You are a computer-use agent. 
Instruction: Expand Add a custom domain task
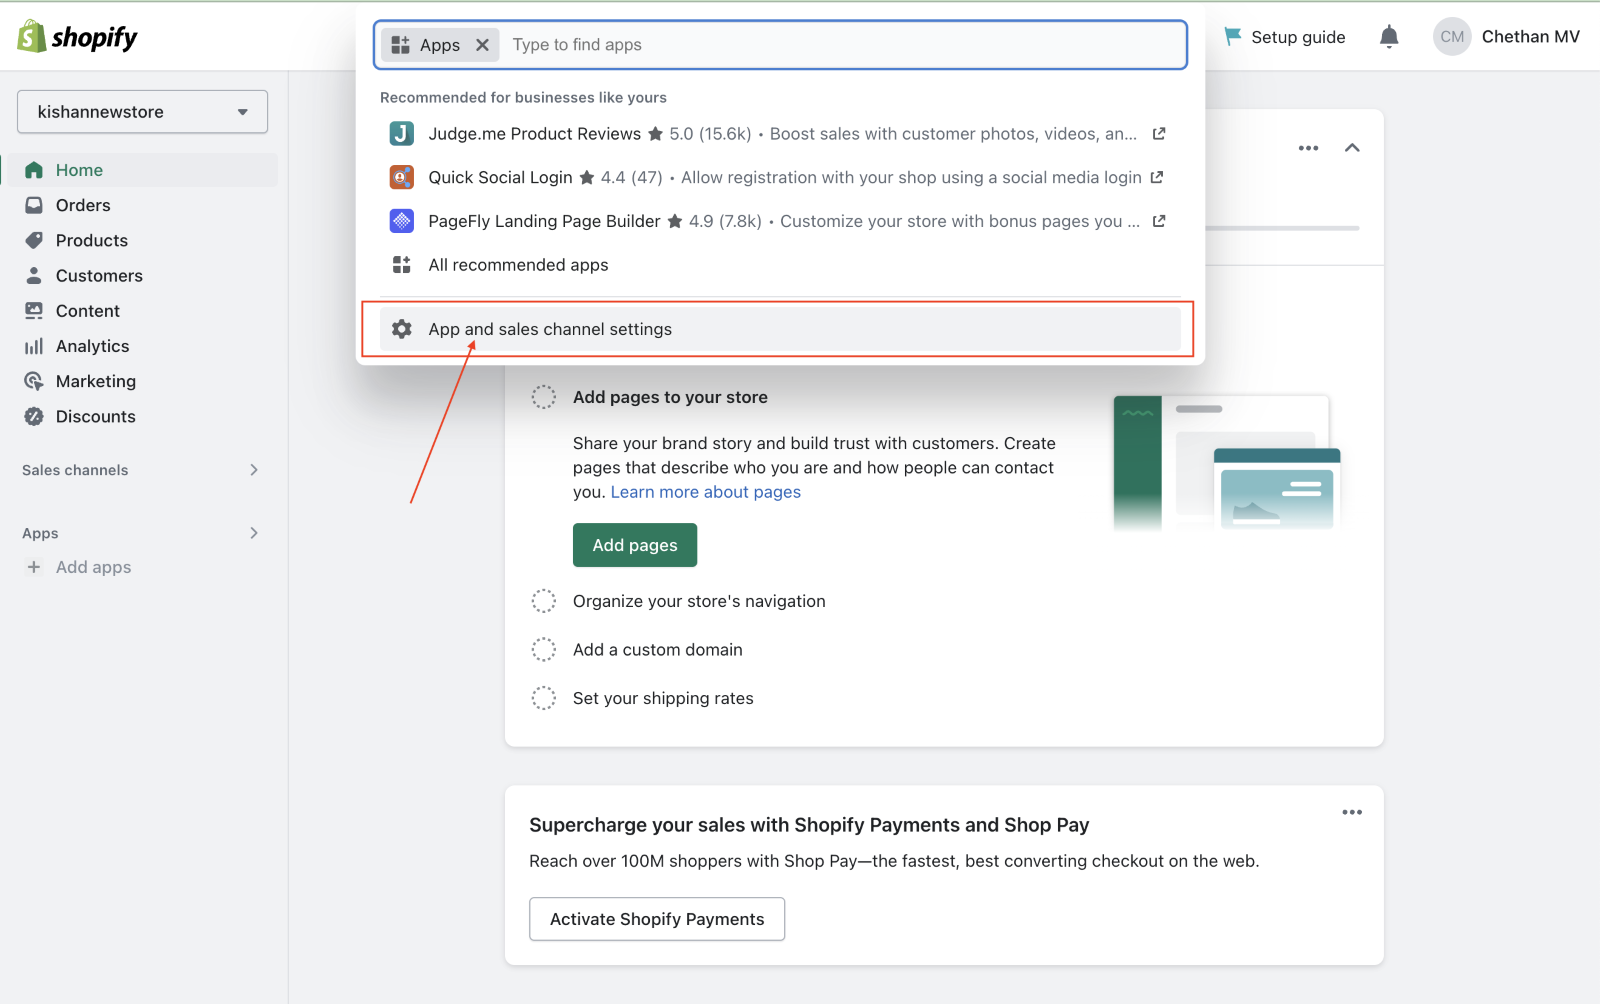click(x=658, y=650)
